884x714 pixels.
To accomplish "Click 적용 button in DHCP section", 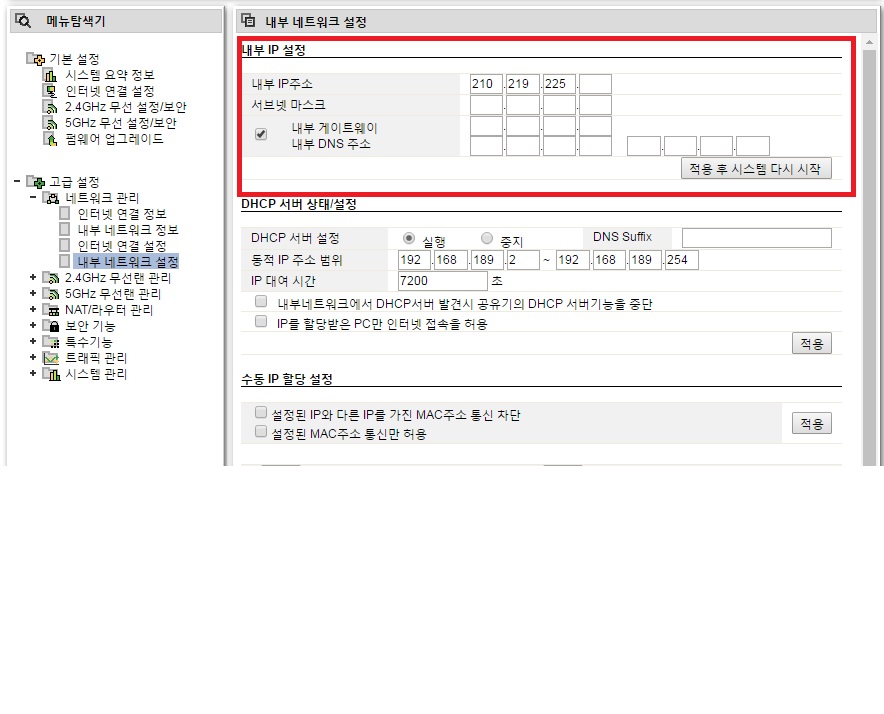I will click(812, 343).
